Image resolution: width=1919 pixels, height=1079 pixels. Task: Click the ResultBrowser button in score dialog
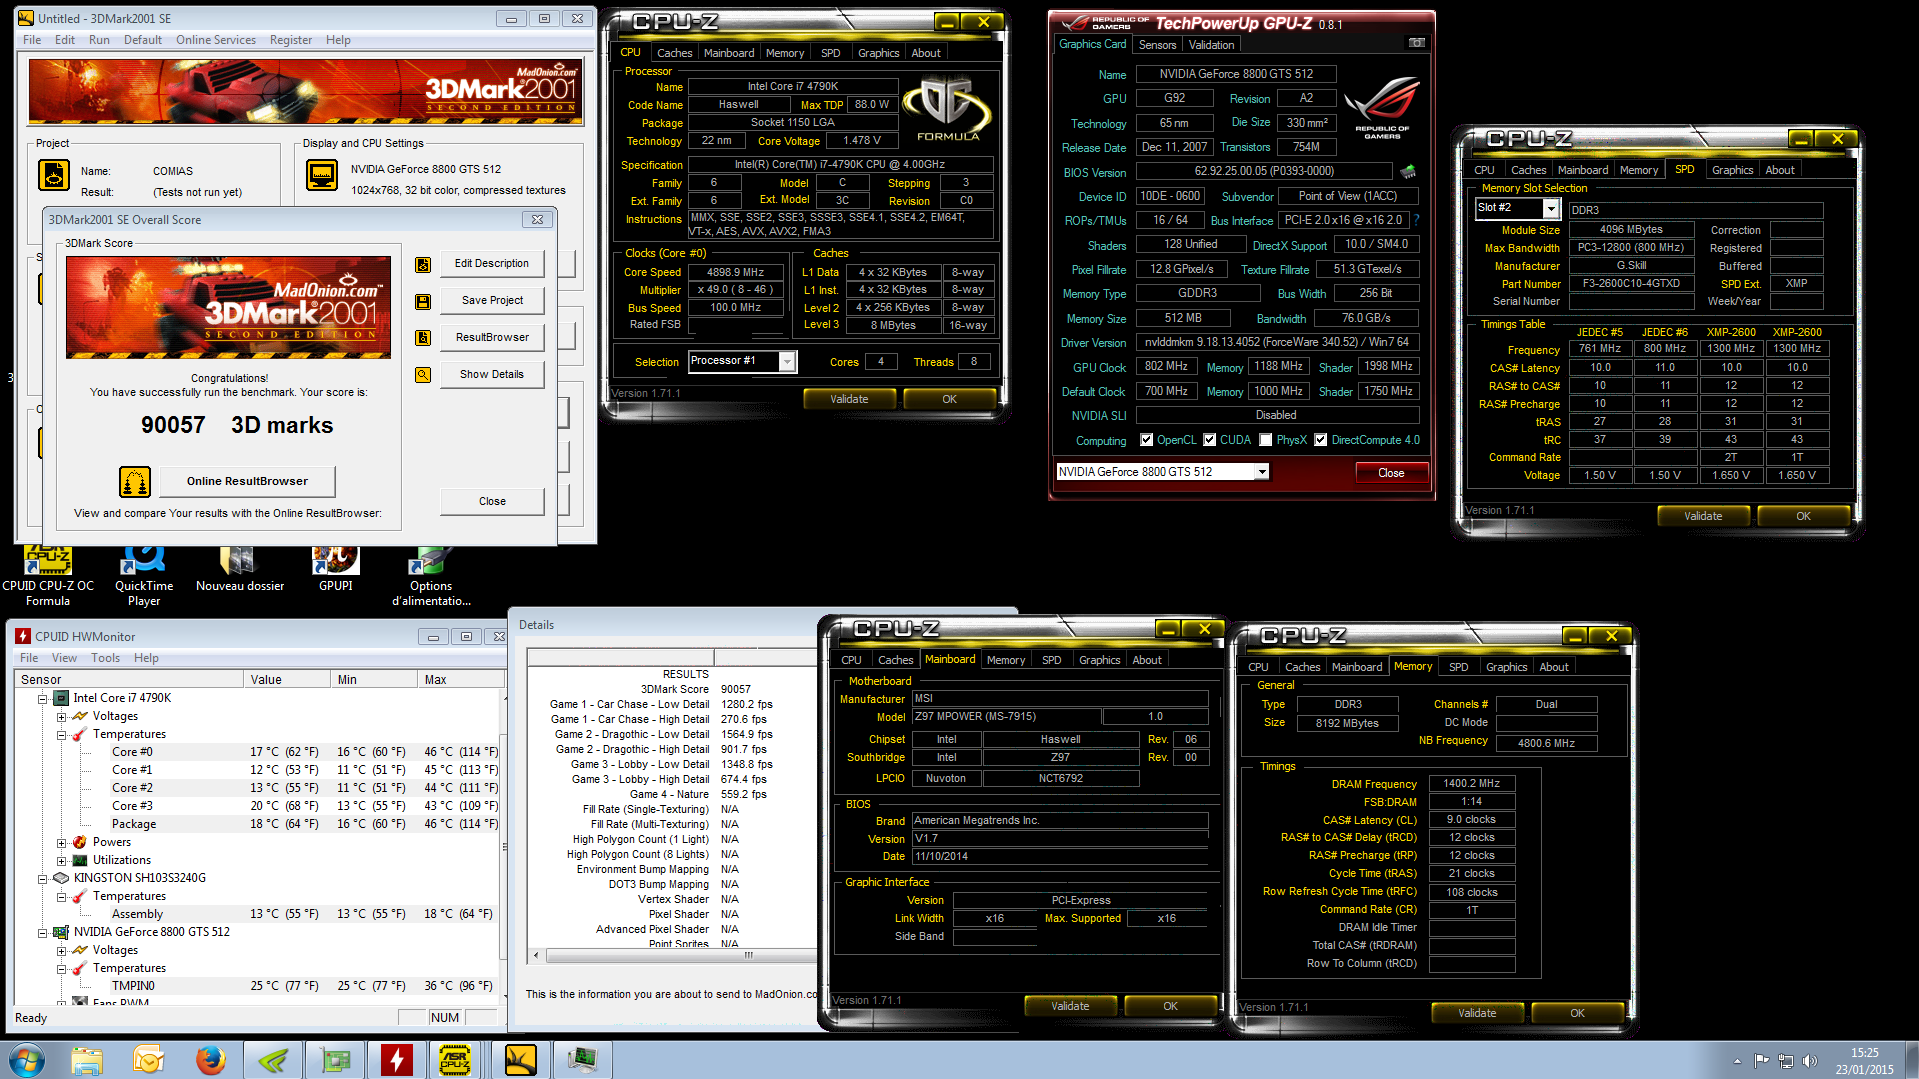pos(492,338)
